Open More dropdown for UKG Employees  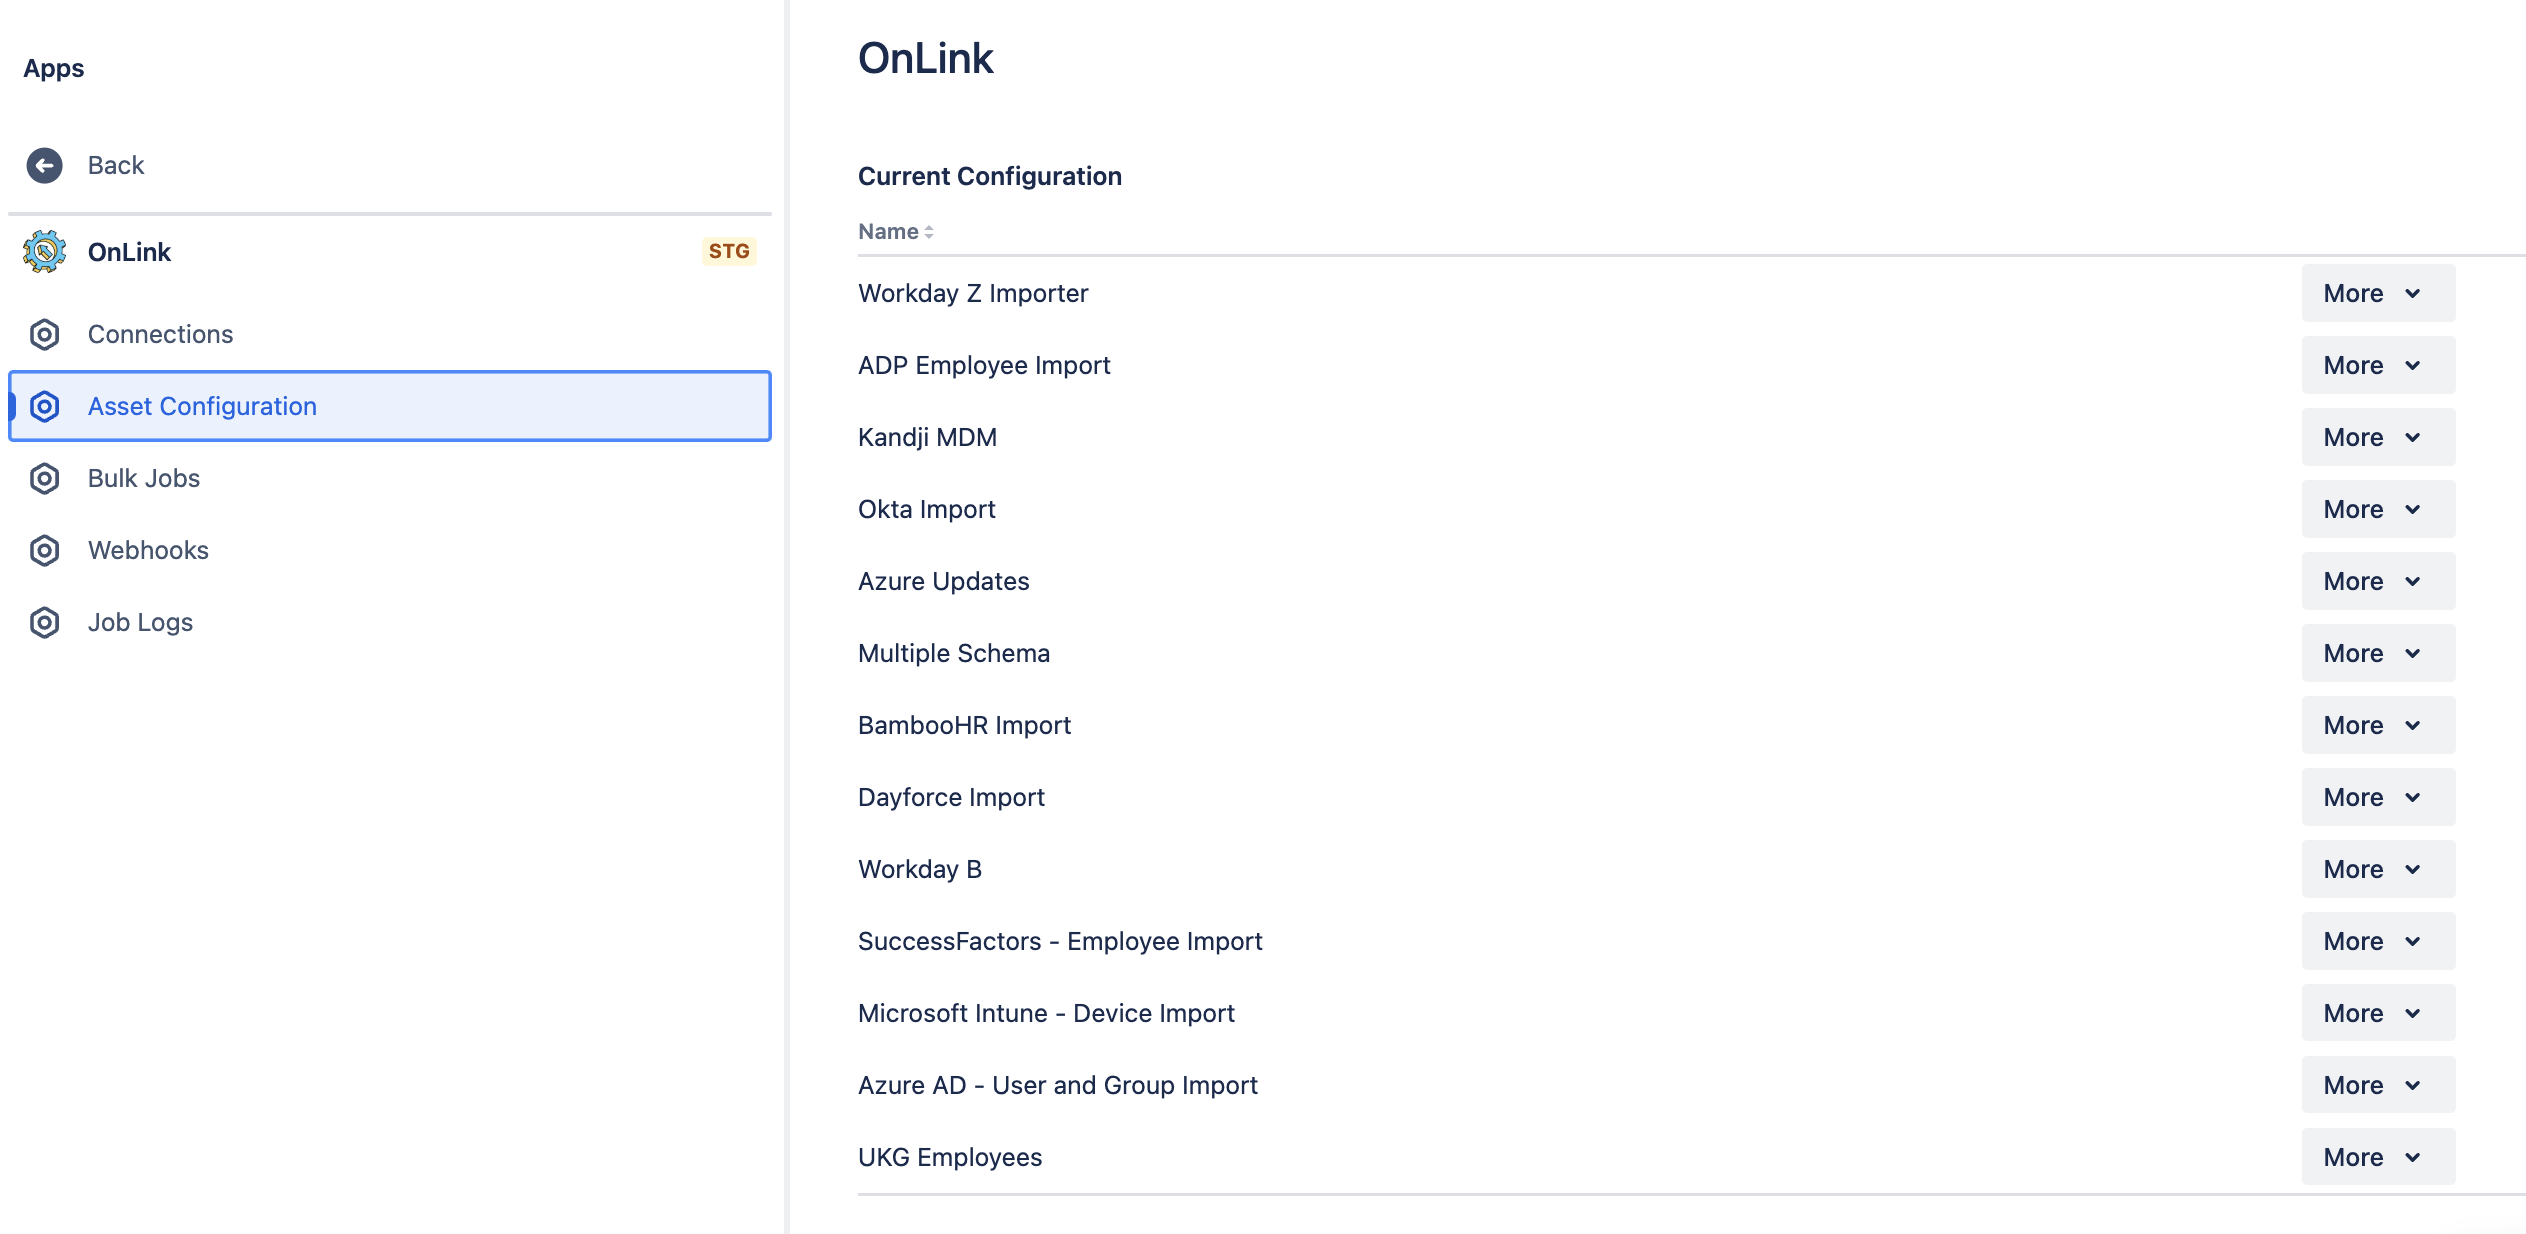[2378, 1157]
